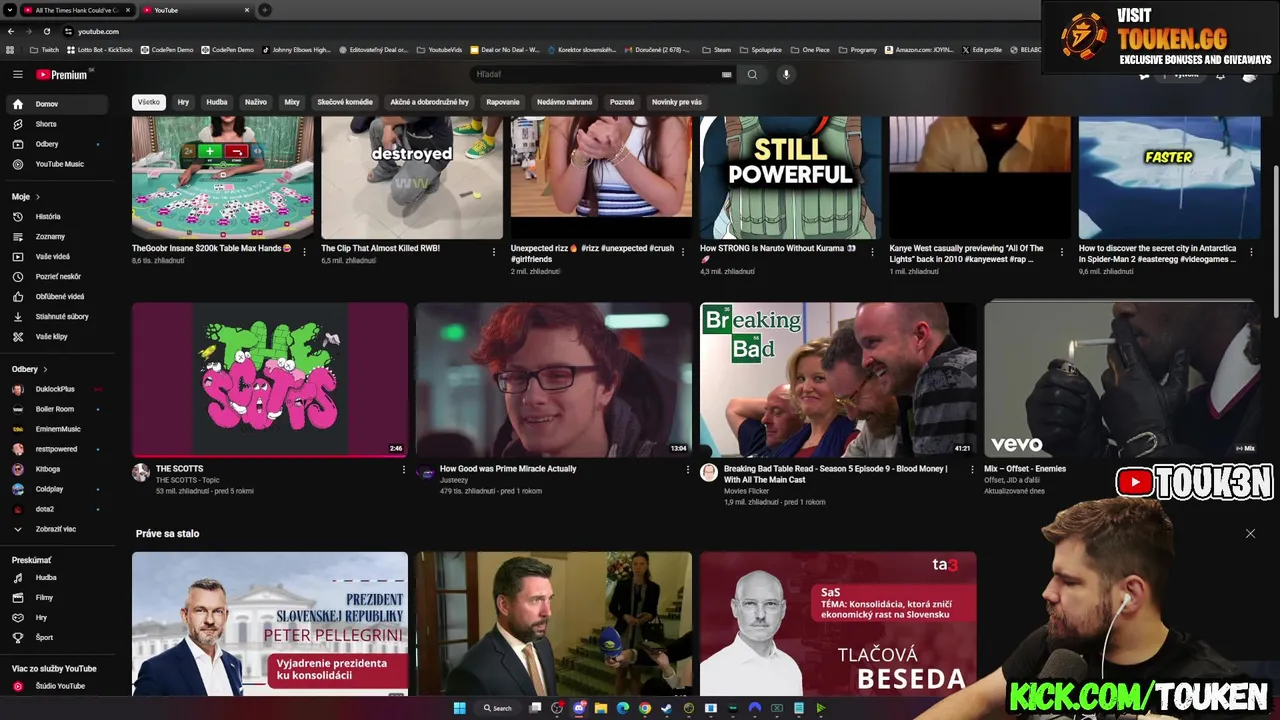Image resolution: width=1280 pixels, height=720 pixels.
Task: Go back with browser back arrow
Action: [x=11, y=31]
